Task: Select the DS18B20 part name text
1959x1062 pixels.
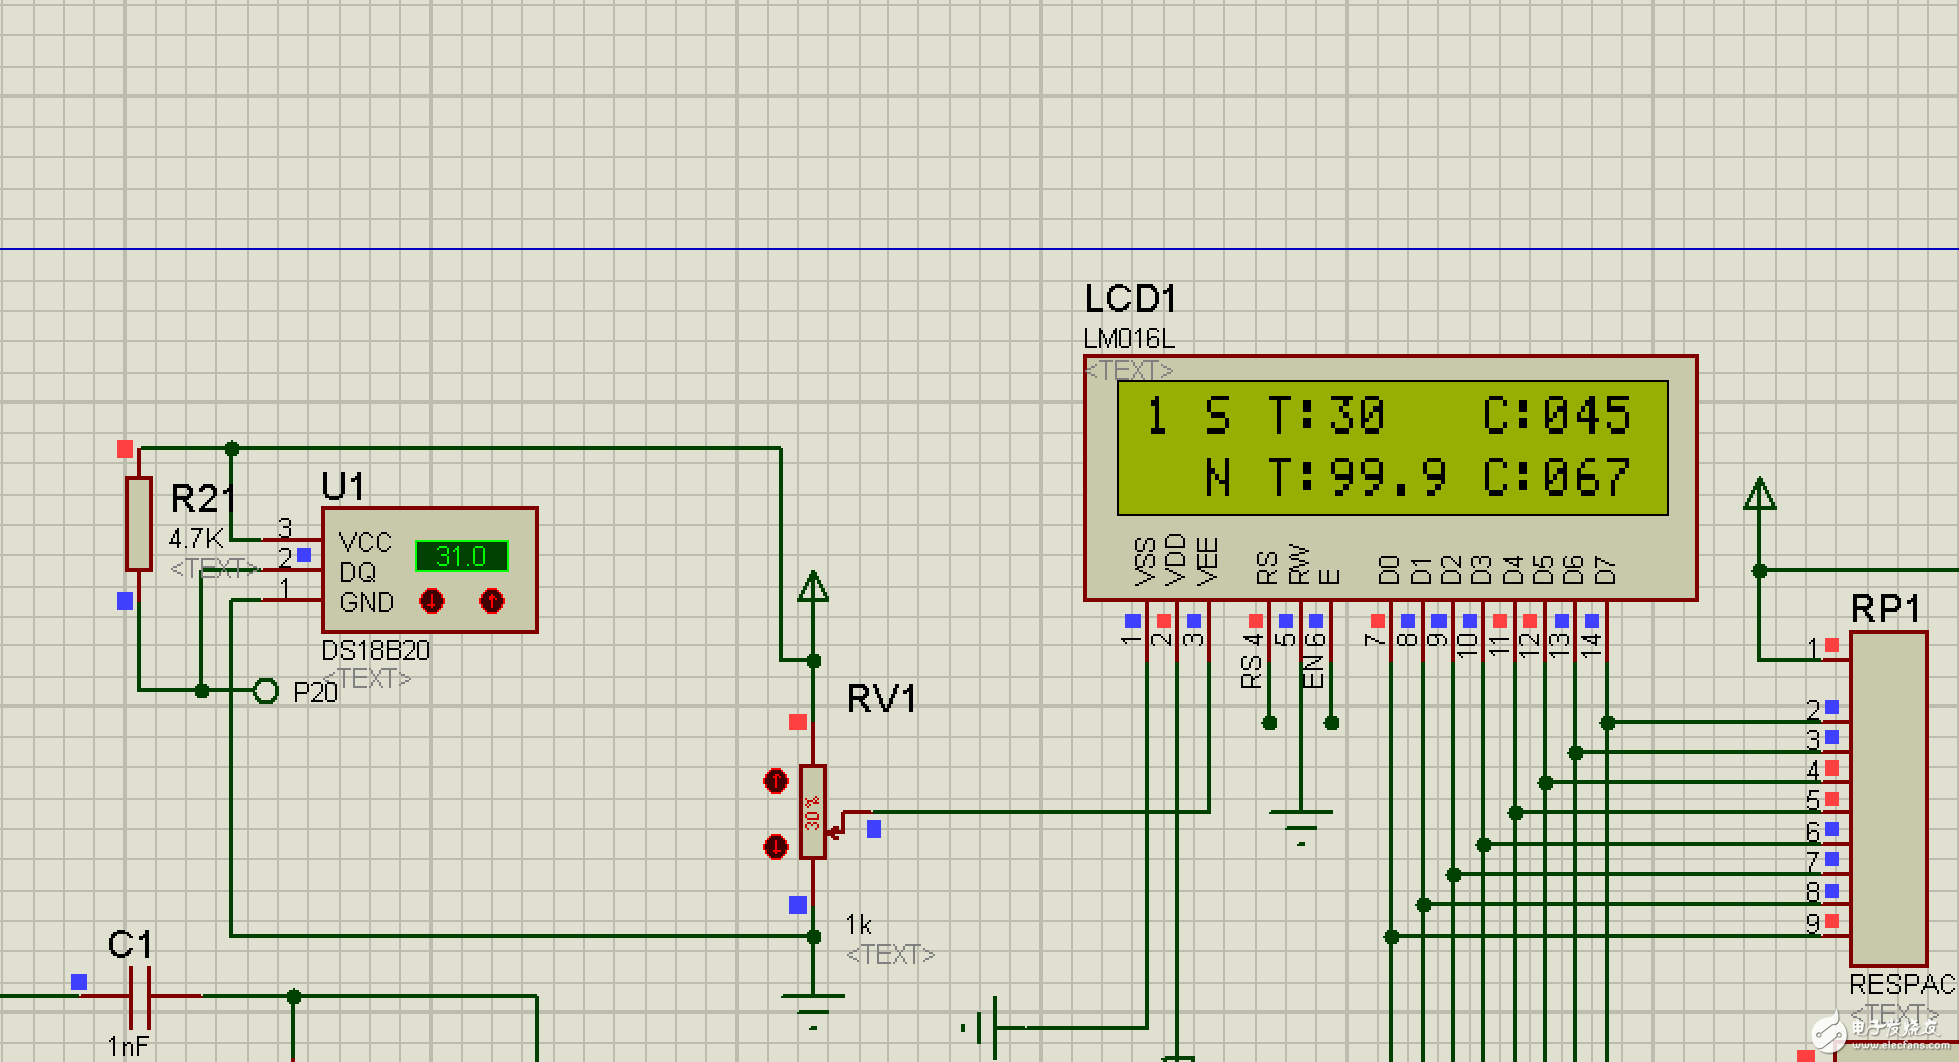Action: coord(375,651)
